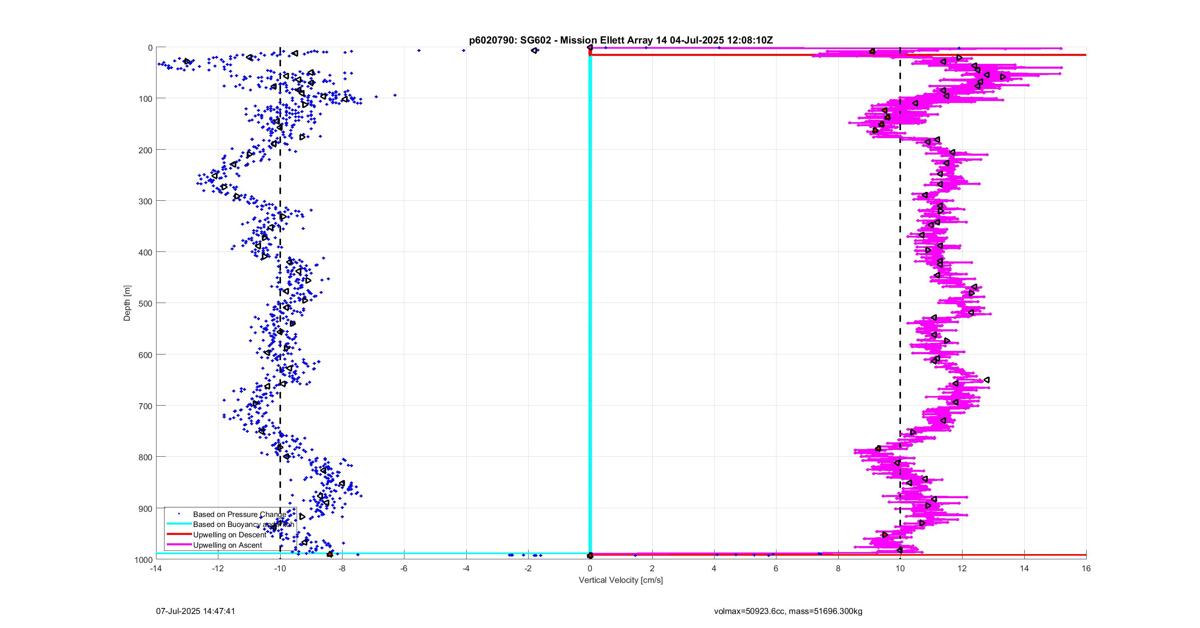Select legend entry 'Upwelling on Descent'
This screenshot has width=1200, height=628.
(230, 535)
